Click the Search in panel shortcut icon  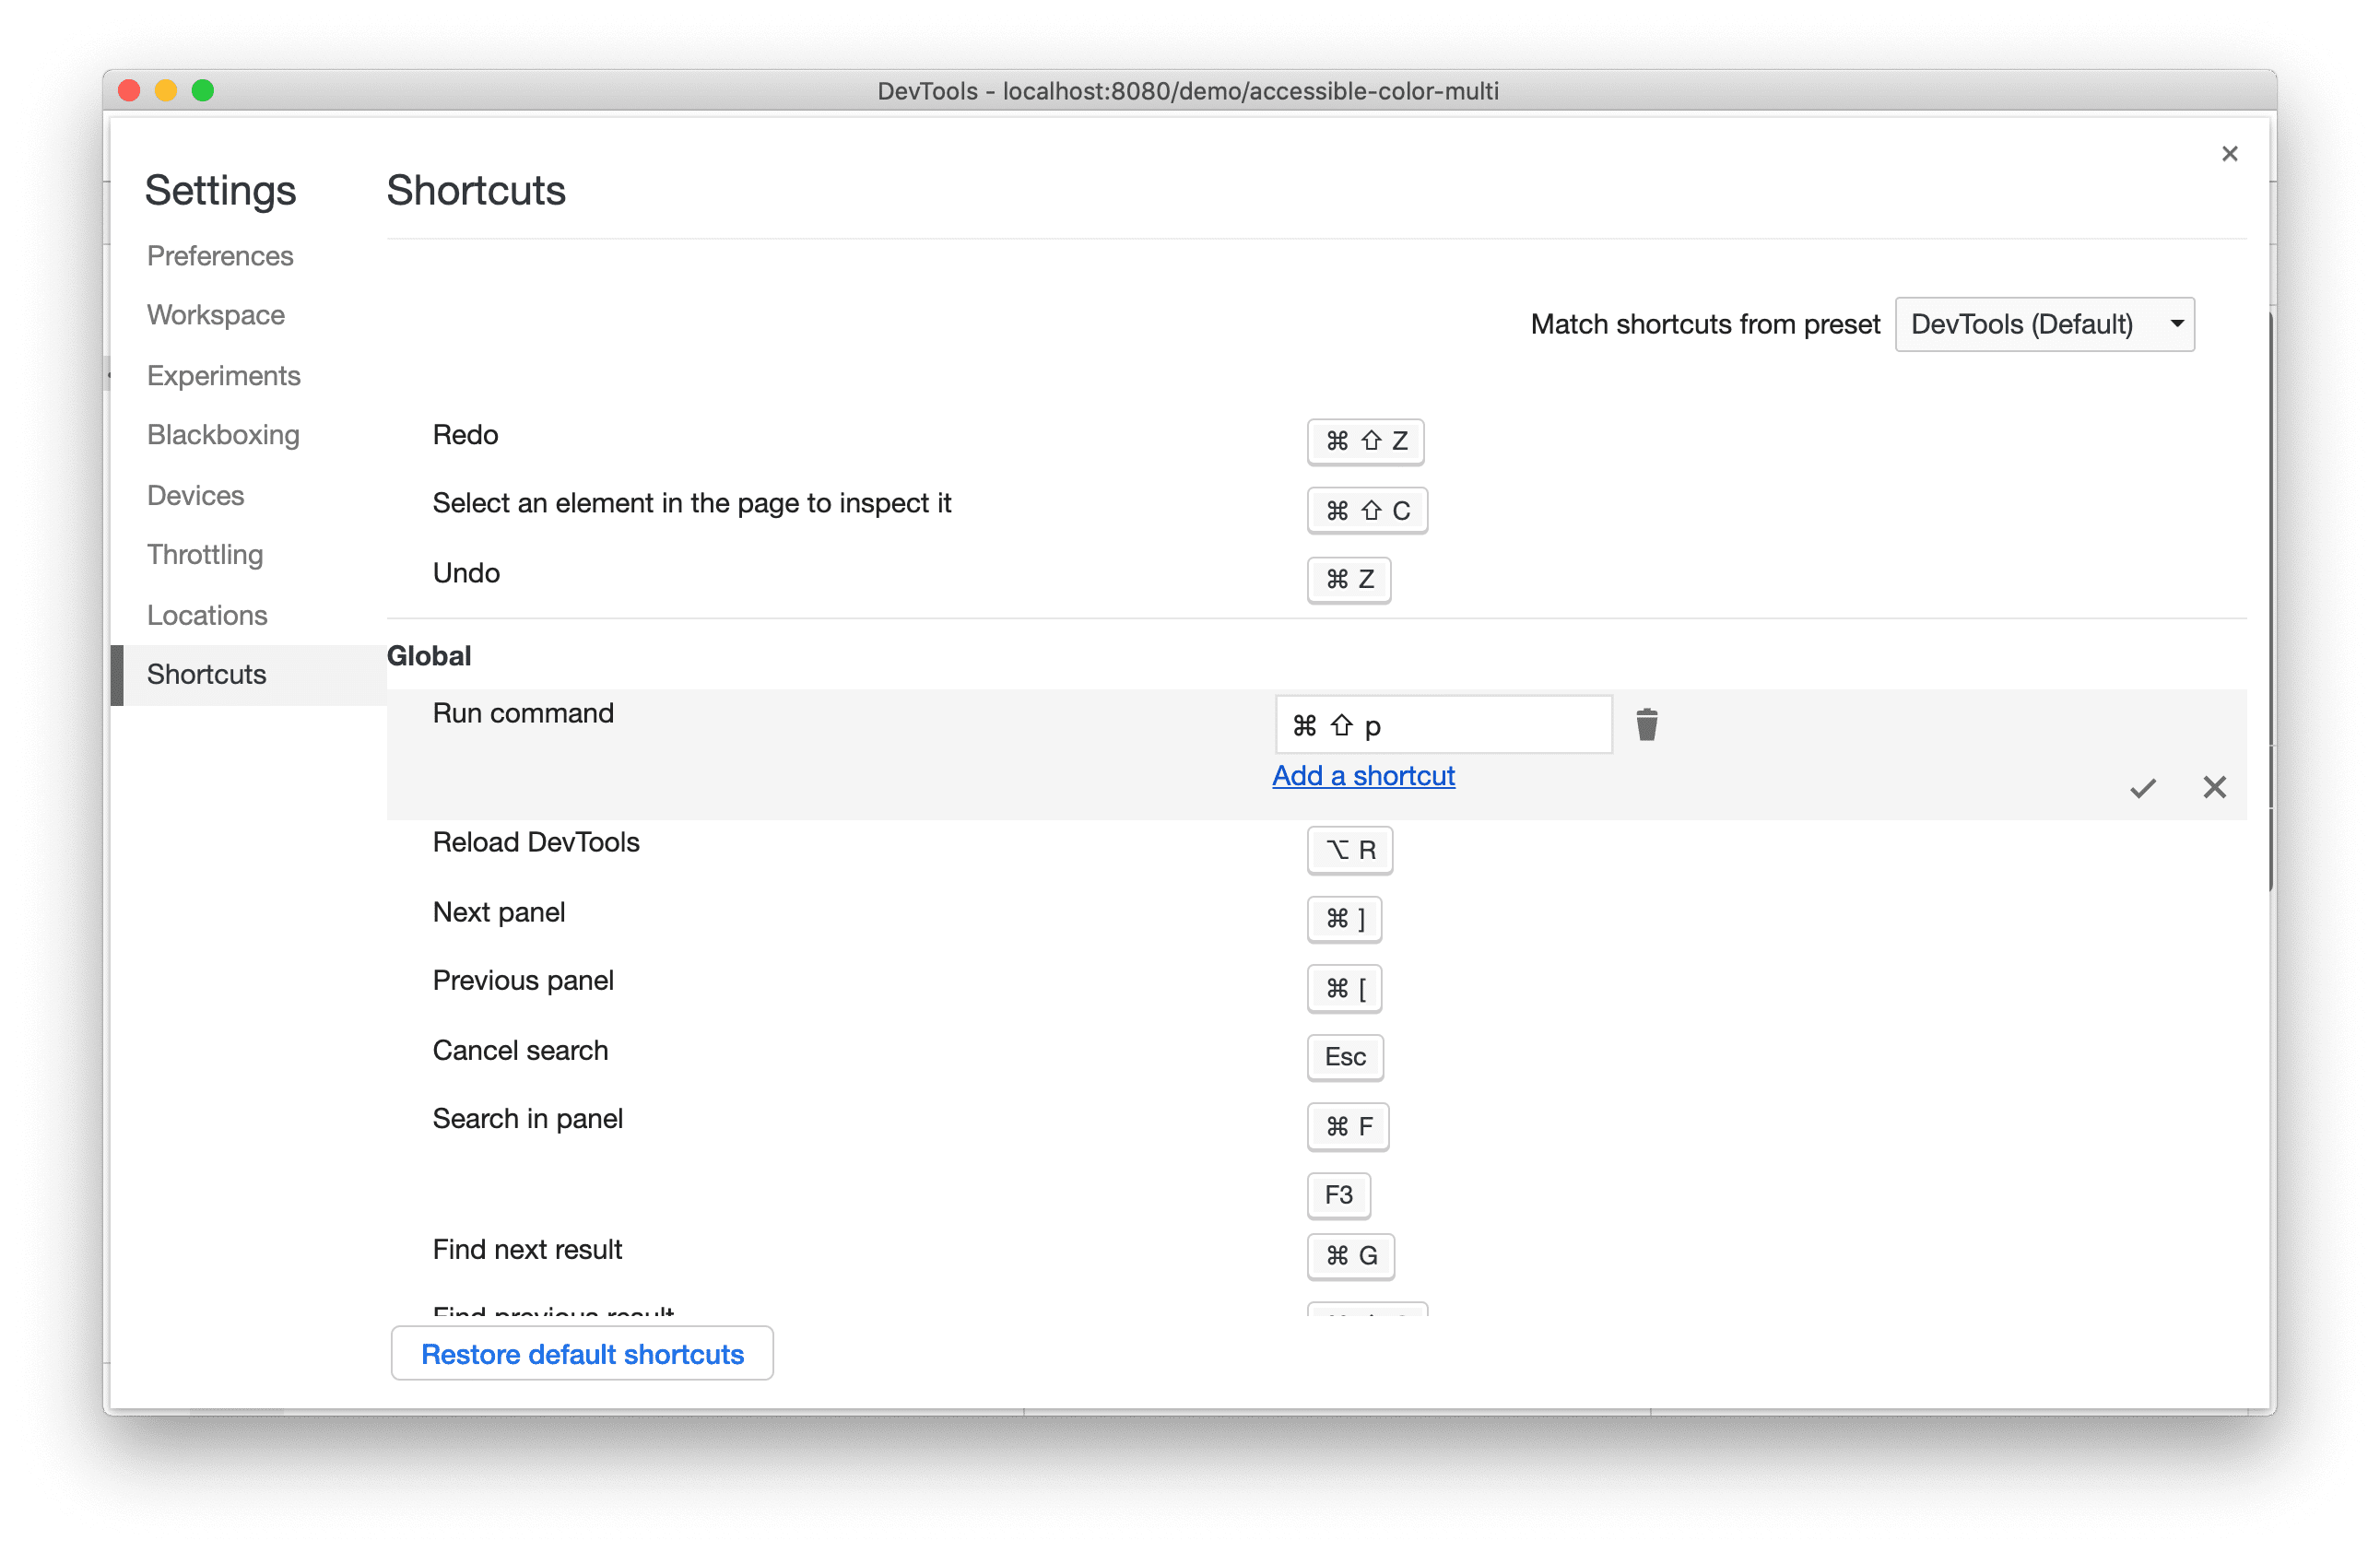(x=1349, y=1125)
